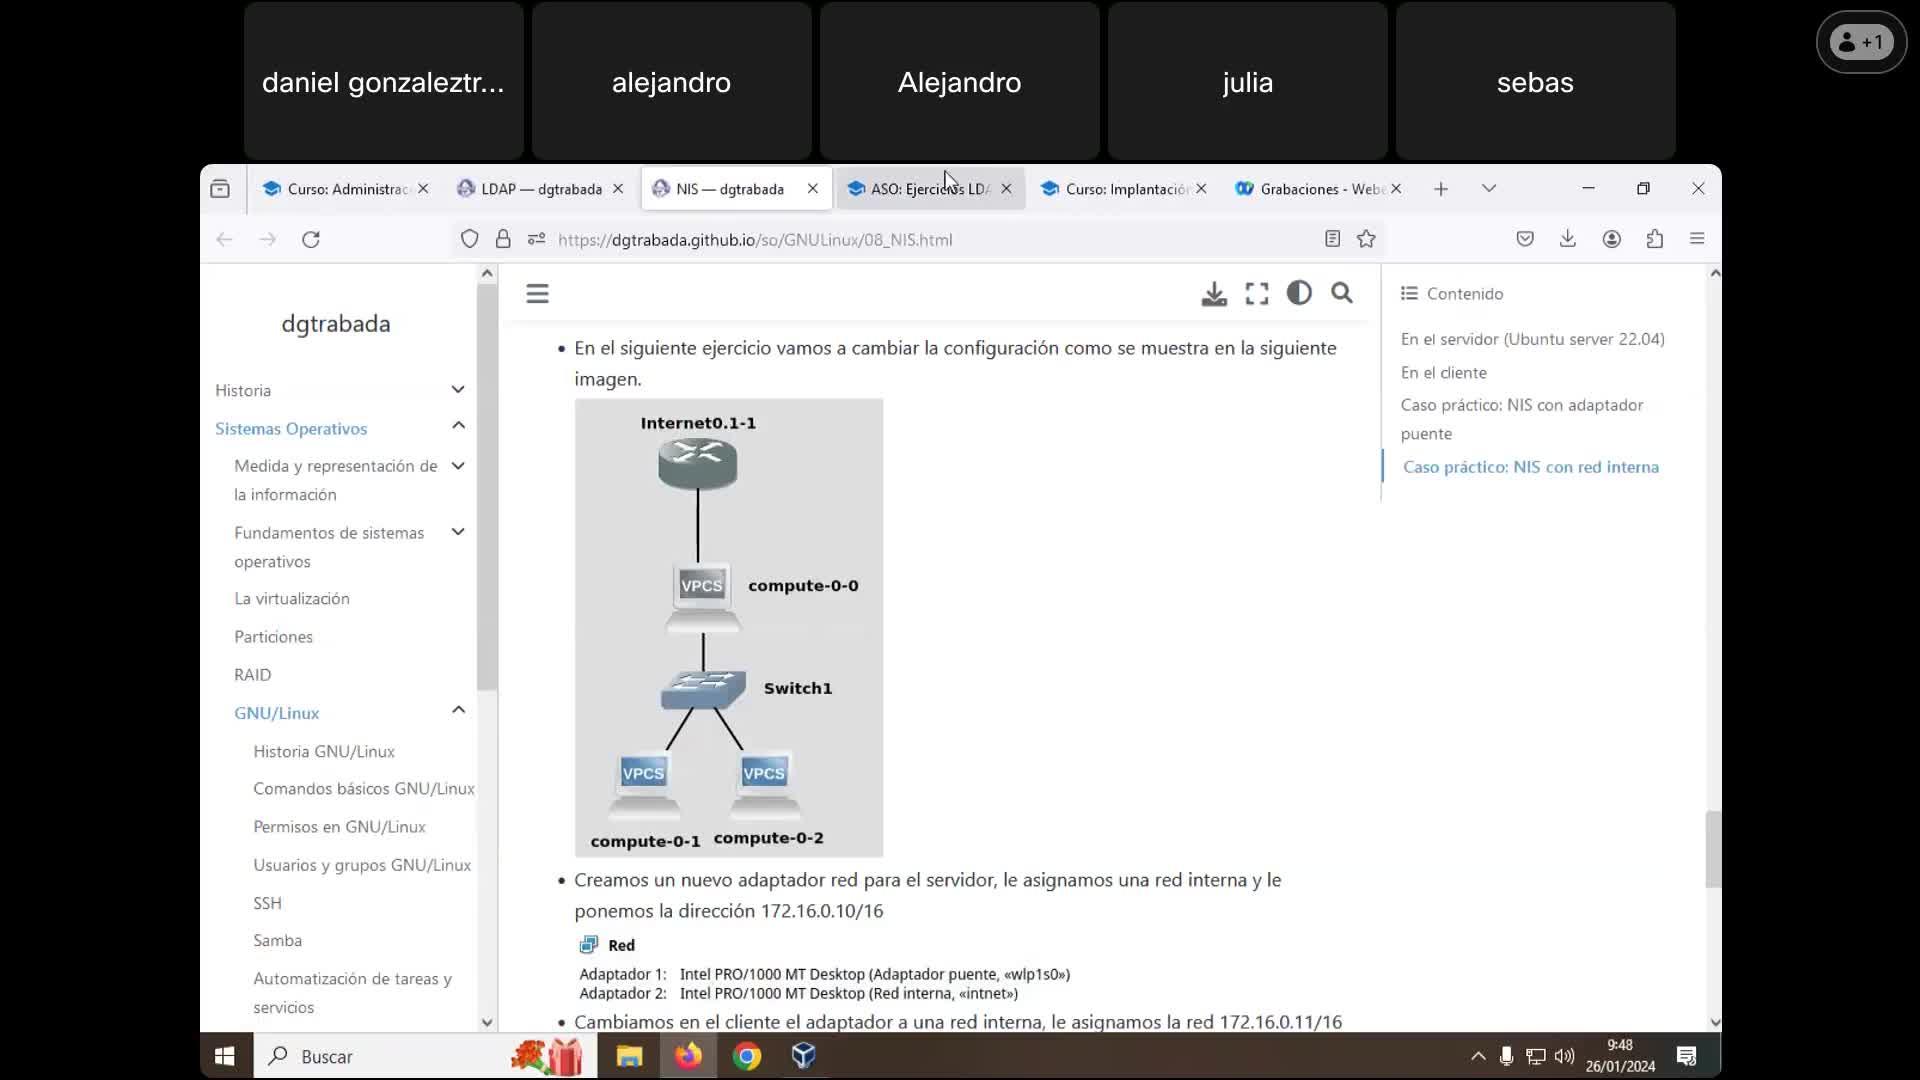Click the main page vertical scrollbar thumb
This screenshot has height=1080, width=1920.
coord(1713,849)
